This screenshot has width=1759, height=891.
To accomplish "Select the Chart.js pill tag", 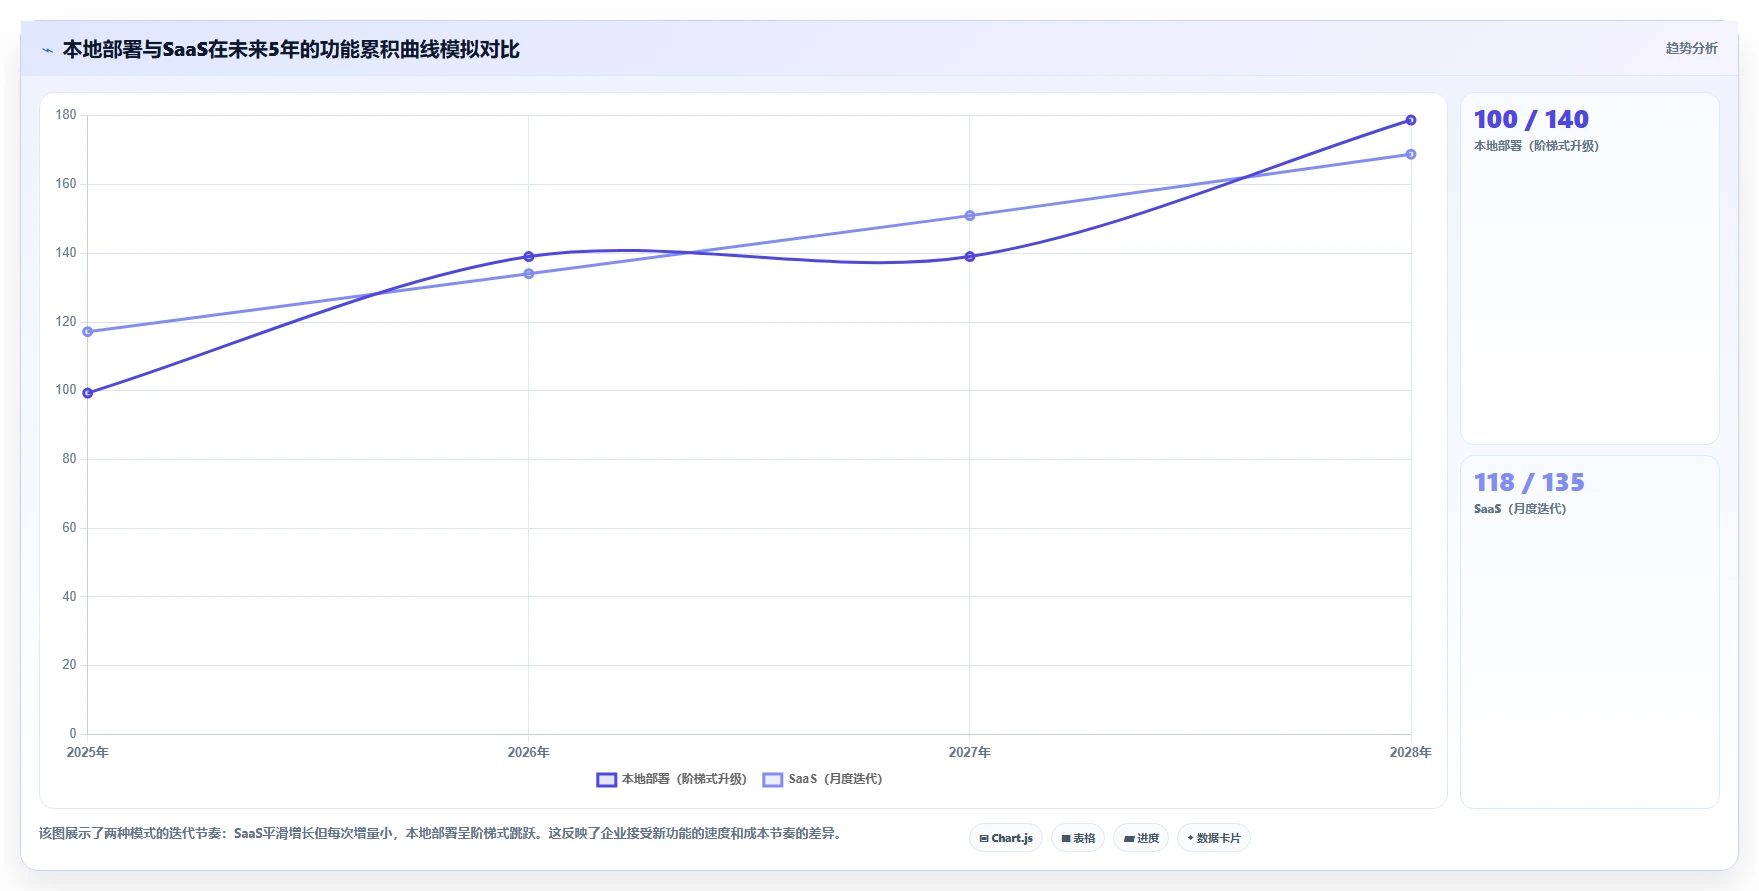I will coord(1006,838).
